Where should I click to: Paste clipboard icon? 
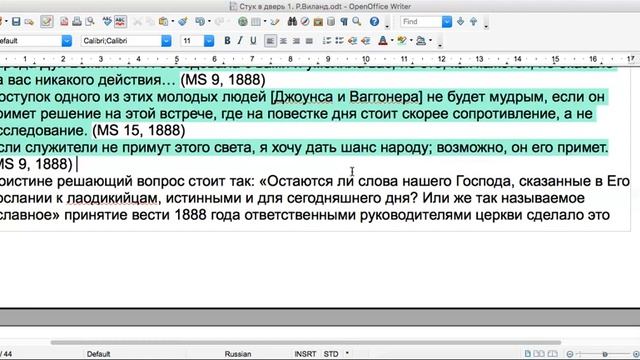164,22
